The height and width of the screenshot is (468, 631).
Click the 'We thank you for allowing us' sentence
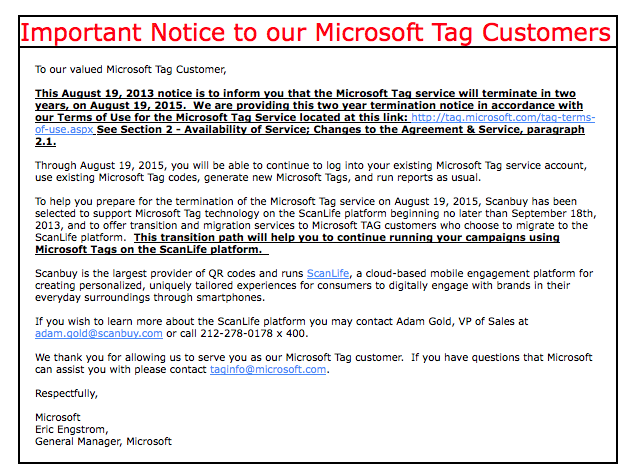click(219, 357)
